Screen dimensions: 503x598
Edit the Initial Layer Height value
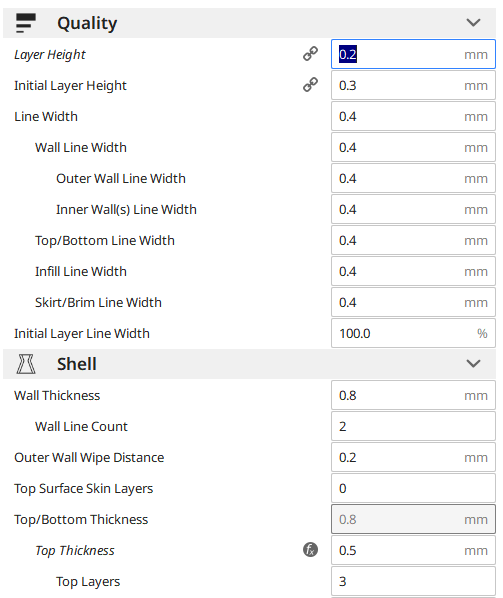click(x=413, y=85)
